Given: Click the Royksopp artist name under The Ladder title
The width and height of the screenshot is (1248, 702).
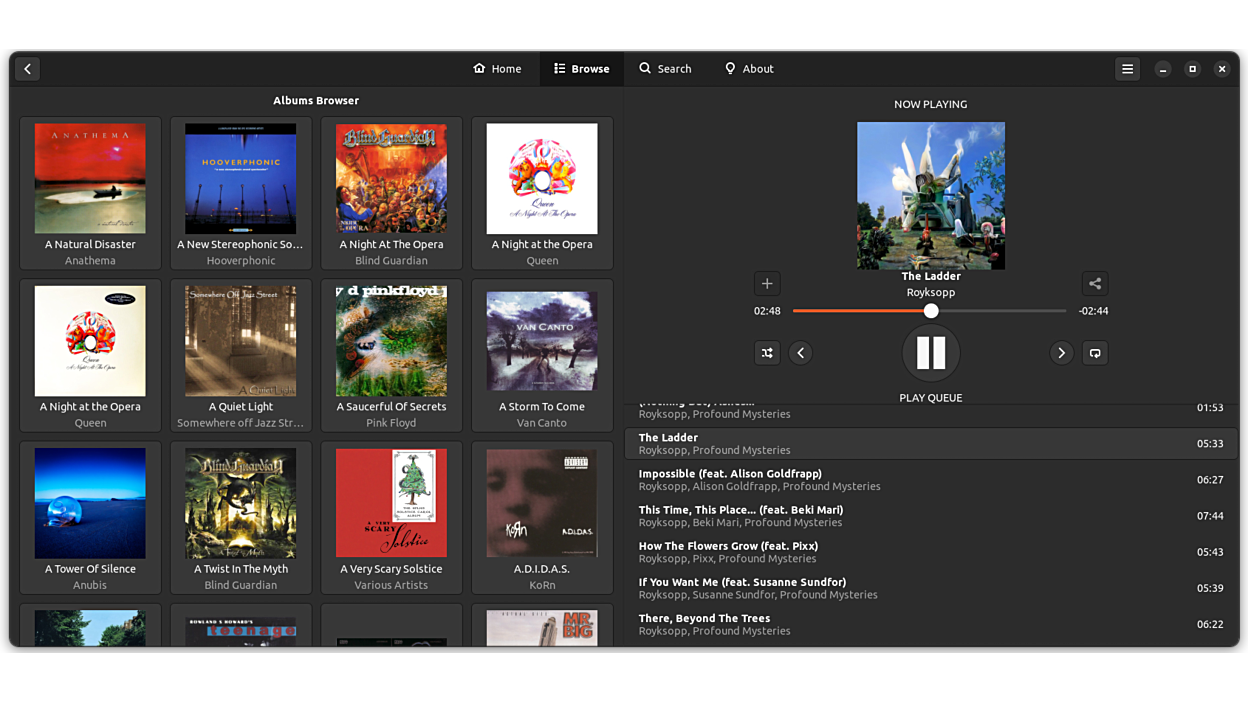Looking at the screenshot, I should [931, 292].
